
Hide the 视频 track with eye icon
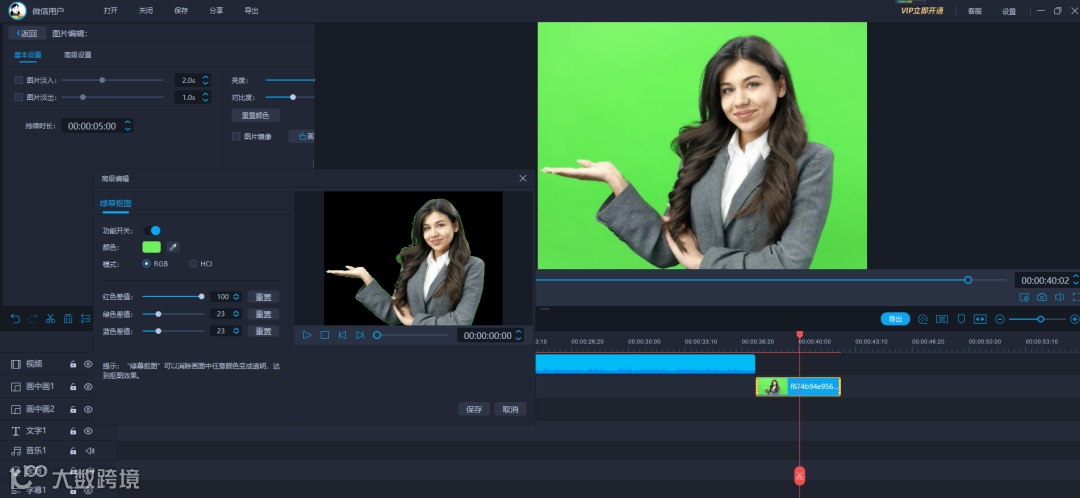pos(88,364)
